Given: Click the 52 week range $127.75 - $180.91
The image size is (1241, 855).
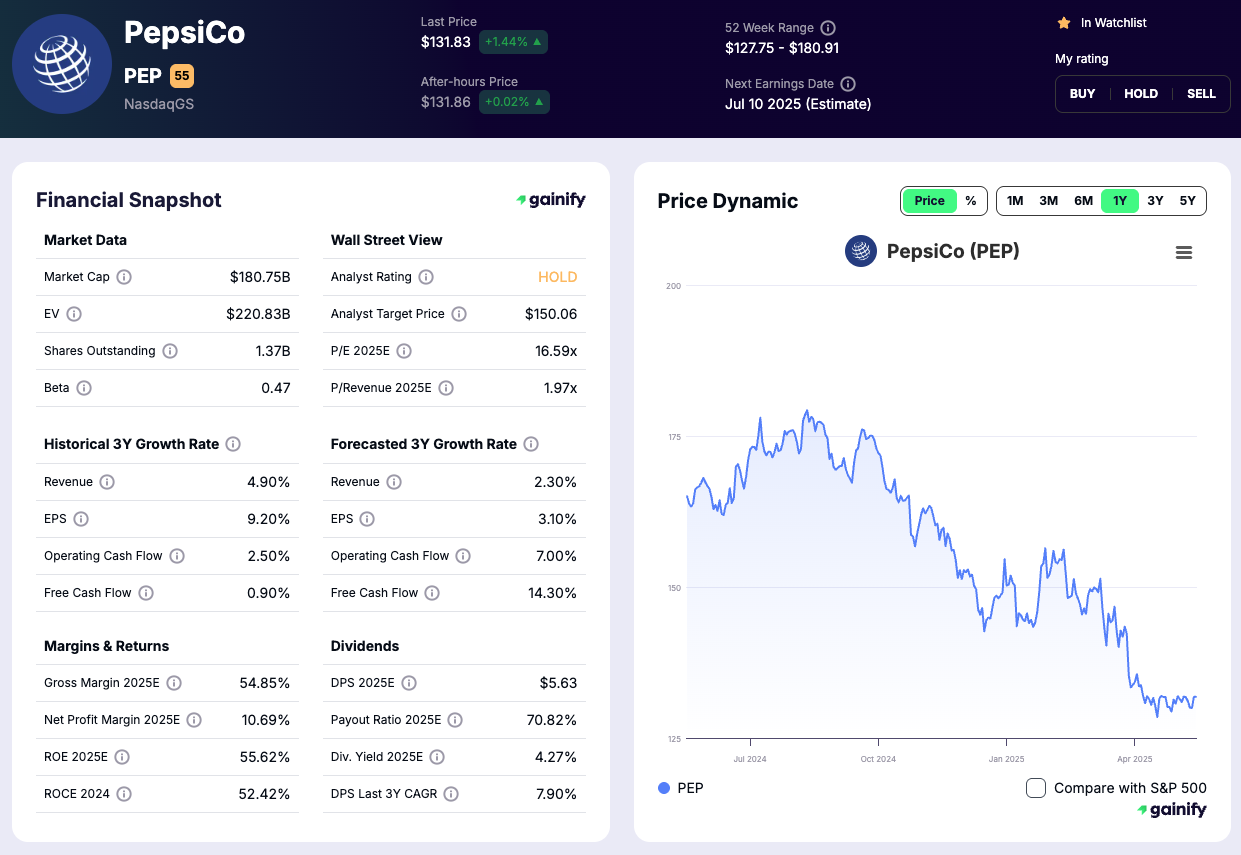Looking at the screenshot, I should [x=782, y=48].
